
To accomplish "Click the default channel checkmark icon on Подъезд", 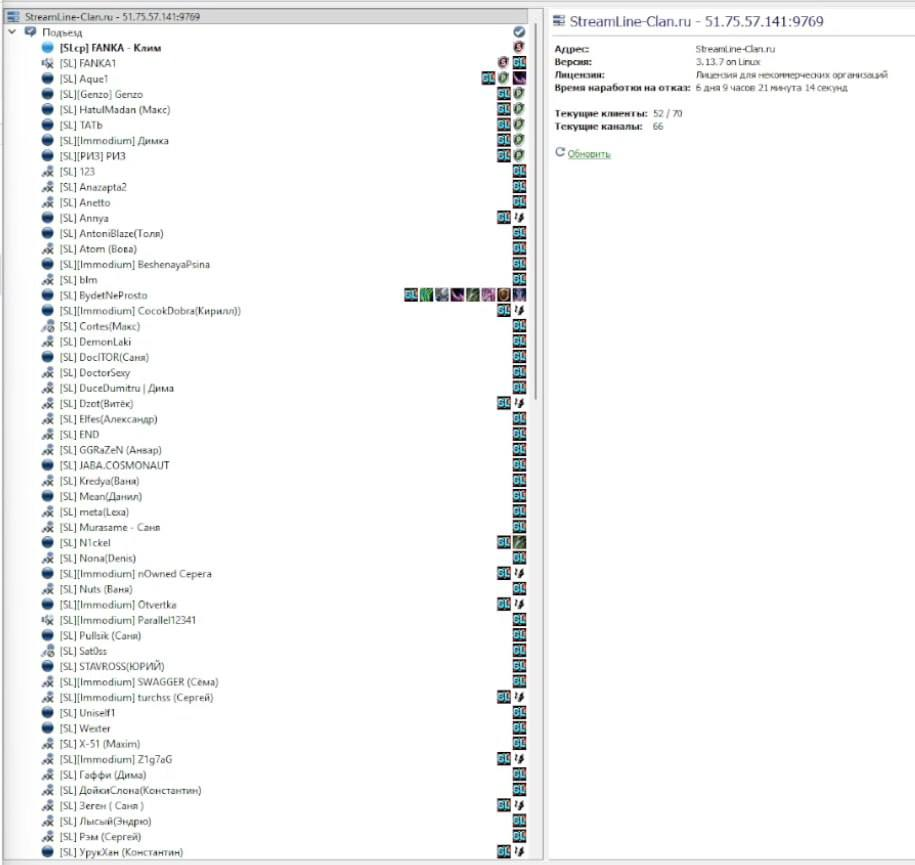I will (519, 32).
